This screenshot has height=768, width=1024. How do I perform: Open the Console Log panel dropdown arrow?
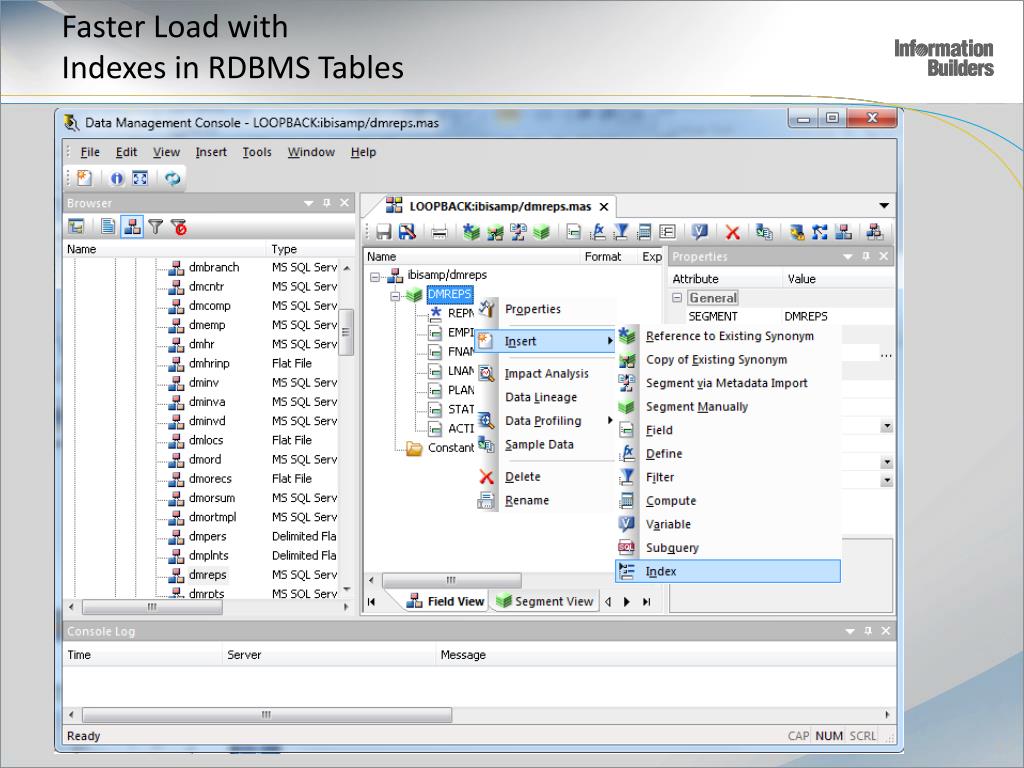tap(850, 632)
